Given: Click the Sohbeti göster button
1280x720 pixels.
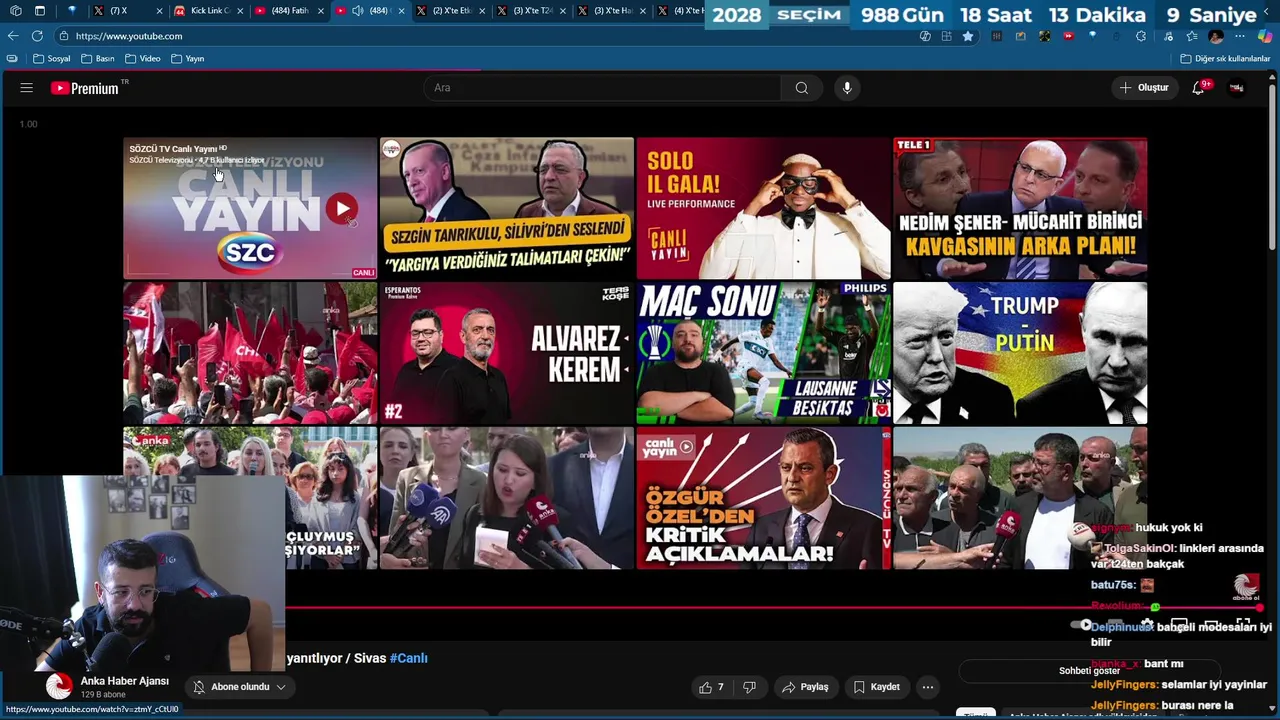Looking at the screenshot, I should tap(1089, 671).
